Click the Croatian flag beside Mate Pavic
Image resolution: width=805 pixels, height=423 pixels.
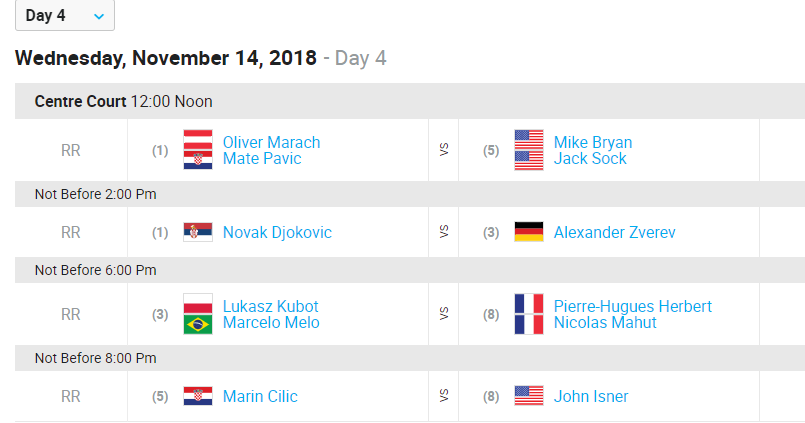pyautogui.click(x=198, y=160)
